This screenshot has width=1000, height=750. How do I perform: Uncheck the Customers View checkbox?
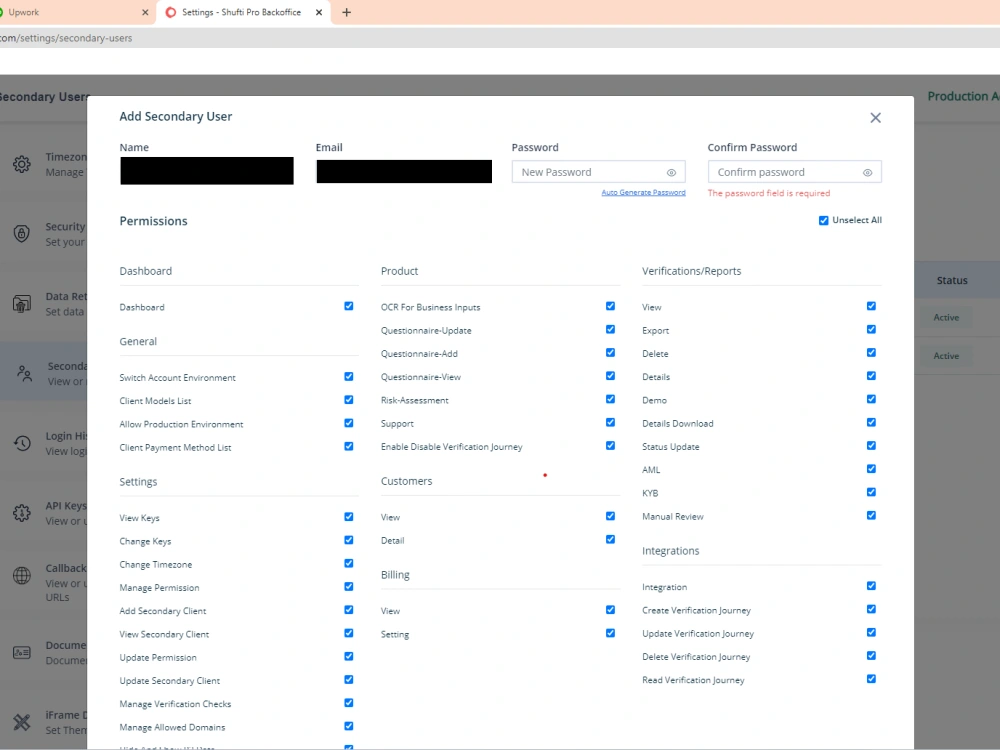(610, 516)
